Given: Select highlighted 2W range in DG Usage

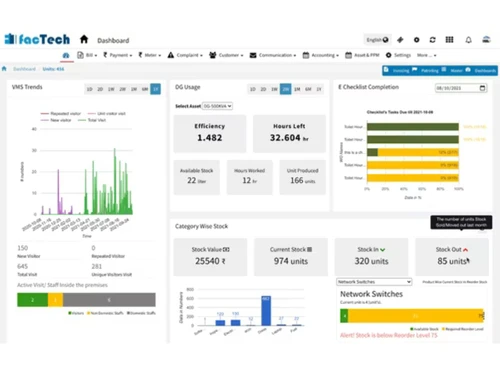Looking at the screenshot, I should click(x=285, y=89).
